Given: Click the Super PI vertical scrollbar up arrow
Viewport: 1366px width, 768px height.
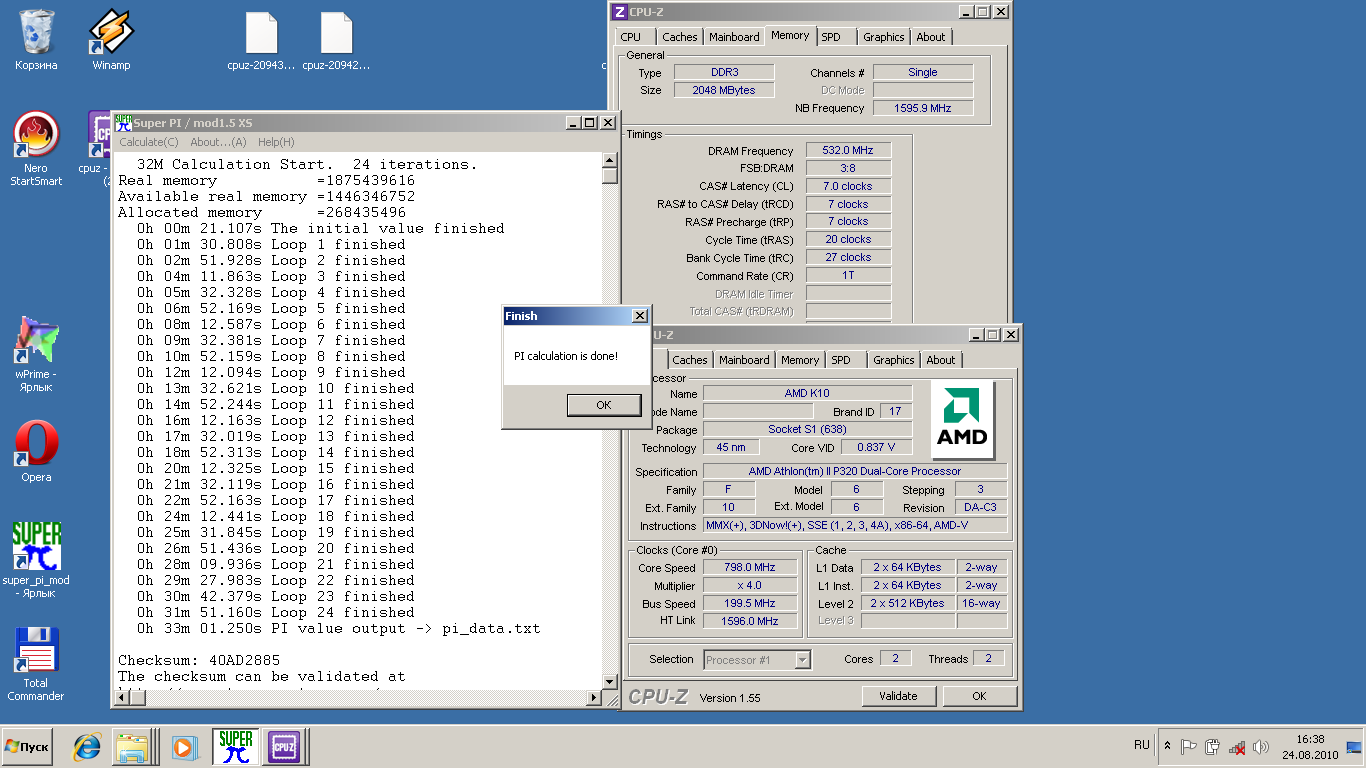Looking at the screenshot, I should tap(610, 160).
